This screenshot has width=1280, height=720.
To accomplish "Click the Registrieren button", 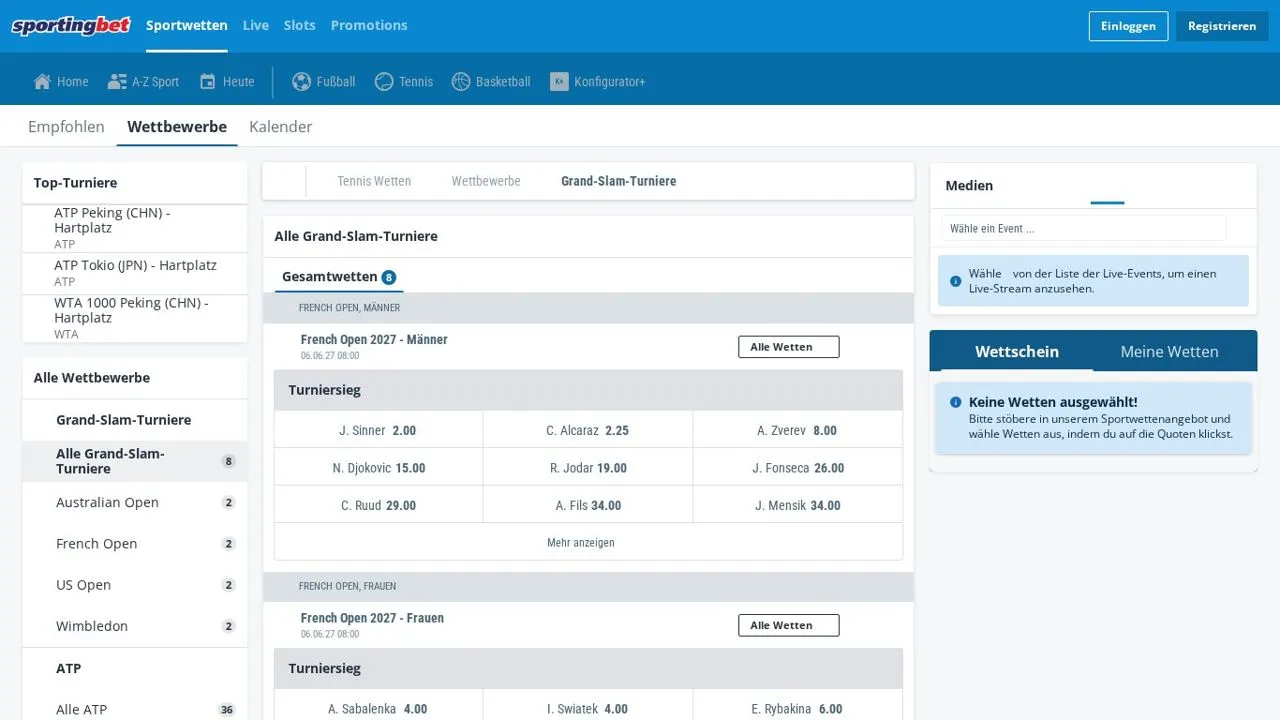I will (1222, 26).
